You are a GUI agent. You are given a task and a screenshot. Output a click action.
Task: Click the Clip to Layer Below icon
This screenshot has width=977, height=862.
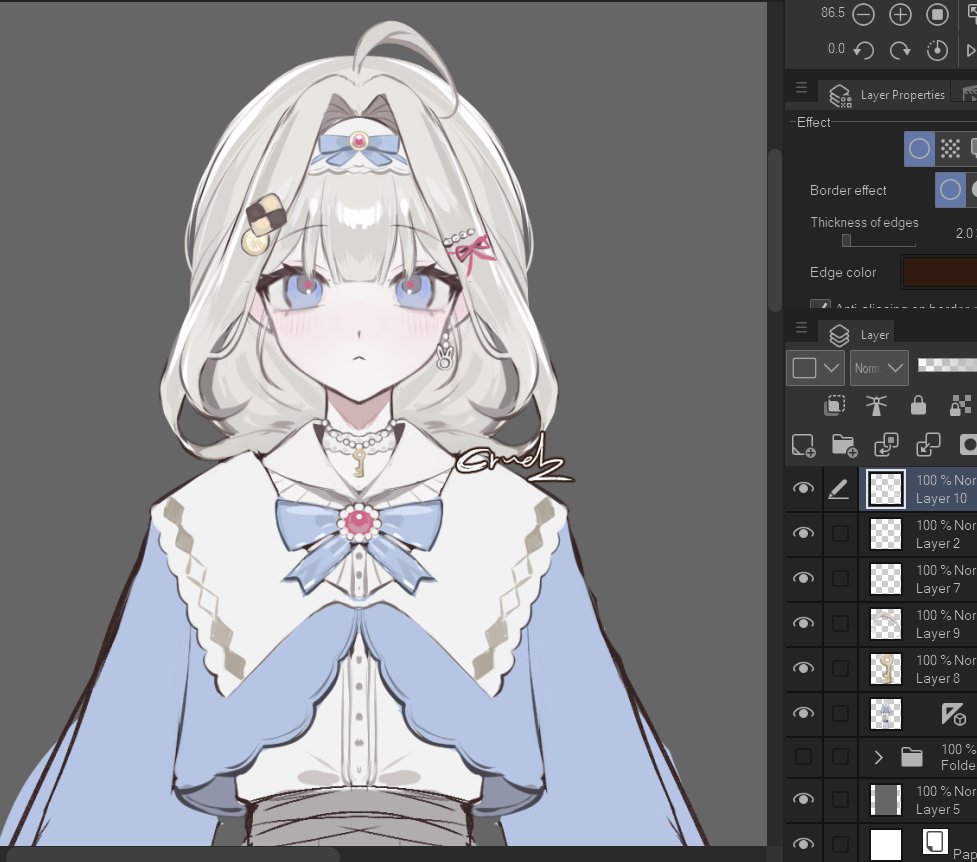[834, 406]
